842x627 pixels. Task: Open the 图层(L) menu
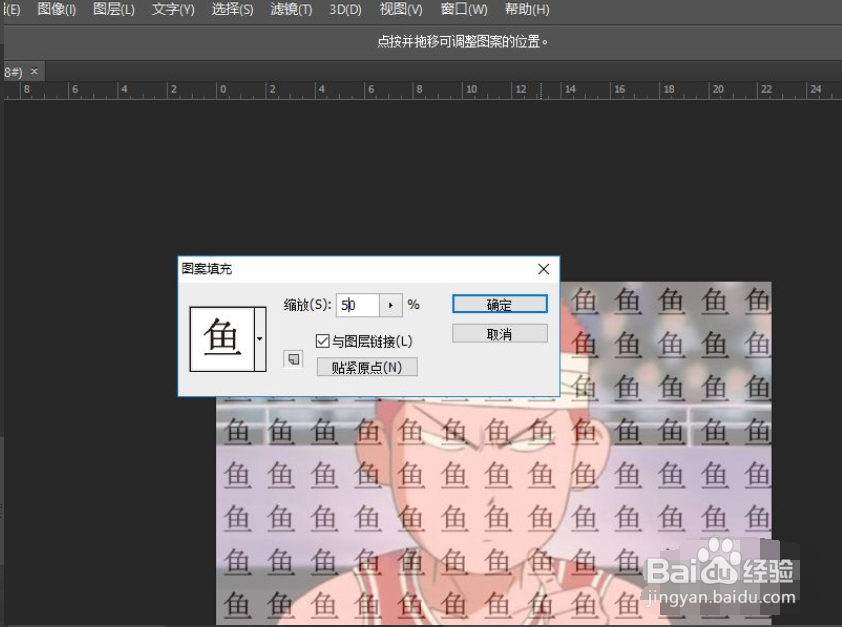113,9
